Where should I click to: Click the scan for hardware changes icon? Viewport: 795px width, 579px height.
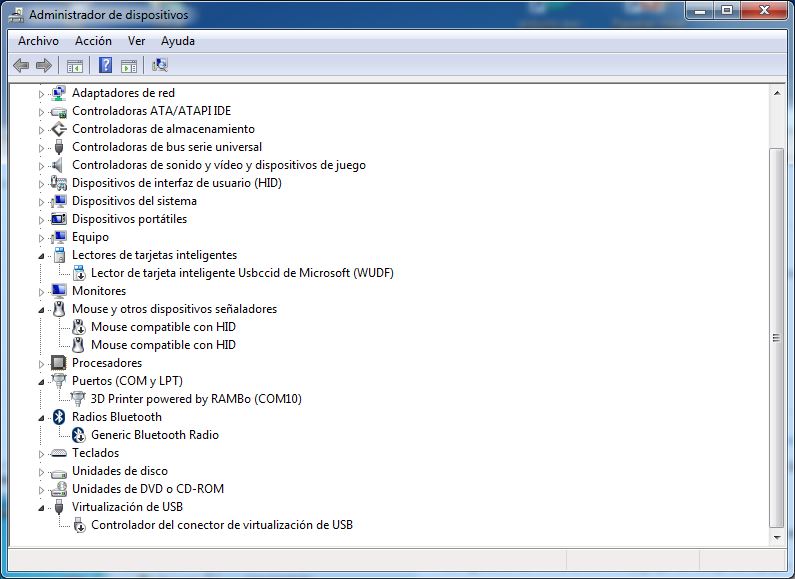pos(159,66)
